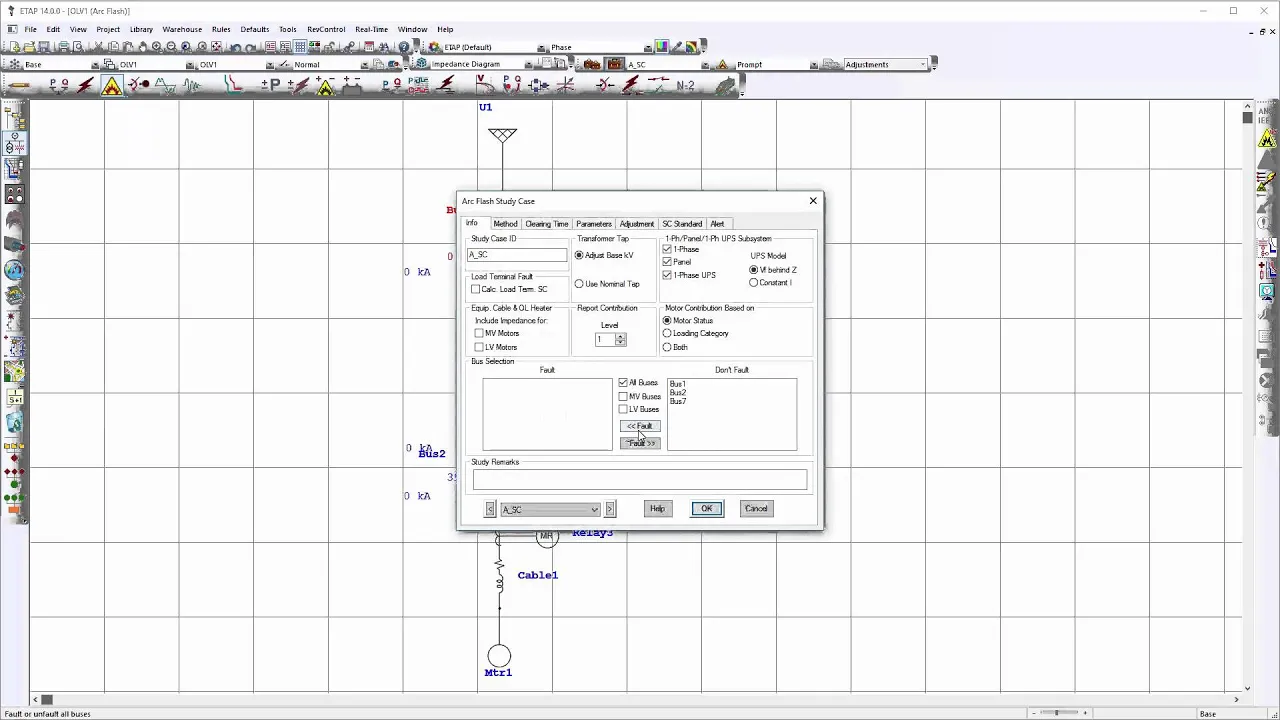Click the Study Remarks text field
This screenshot has width=1280, height=720.
click(640, 480)
